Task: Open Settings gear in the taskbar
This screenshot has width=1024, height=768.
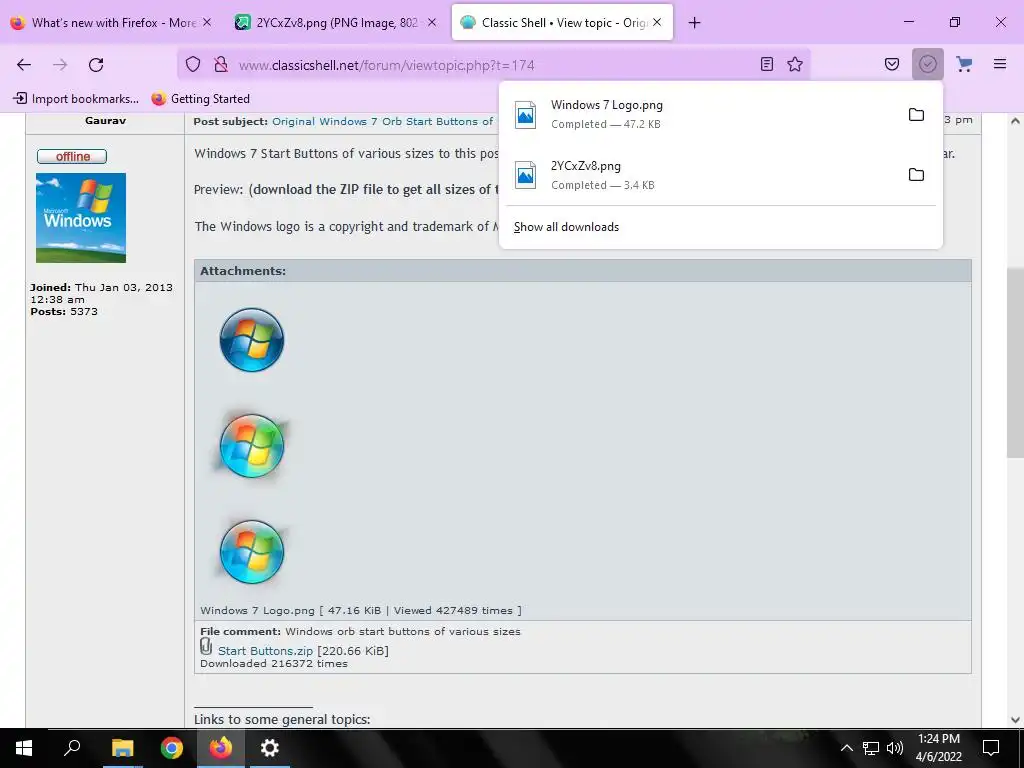Action: tap(269, 748)
